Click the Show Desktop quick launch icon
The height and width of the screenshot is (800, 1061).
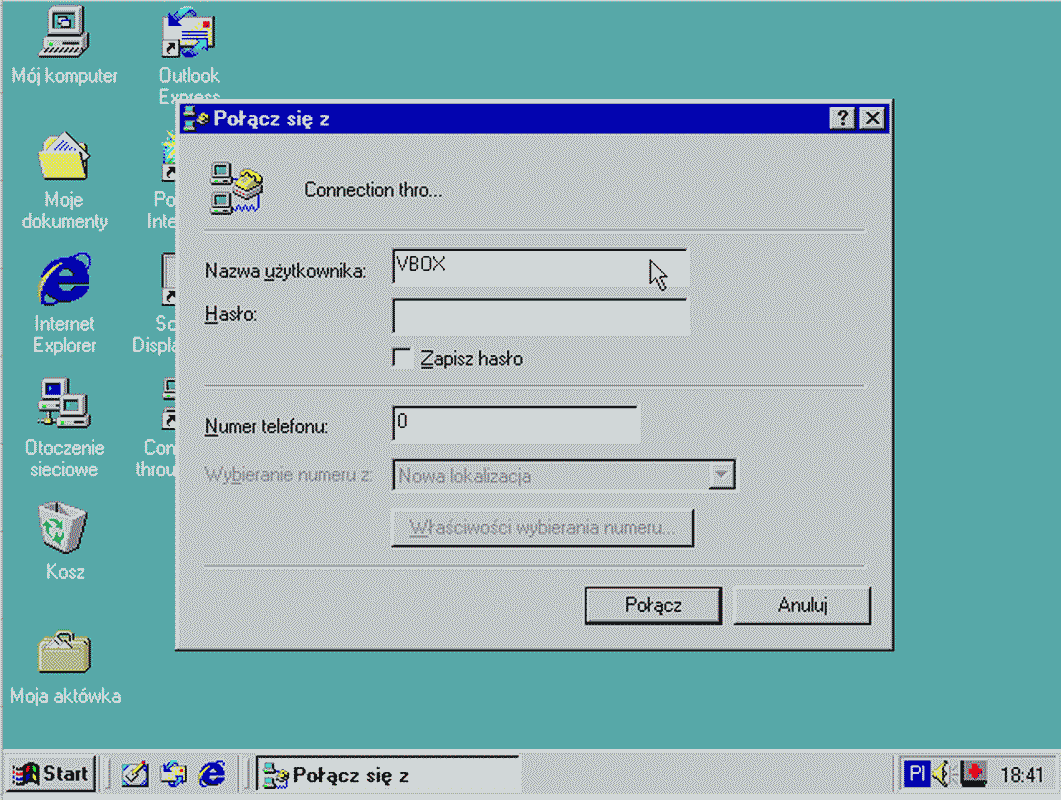pos(135,774)
